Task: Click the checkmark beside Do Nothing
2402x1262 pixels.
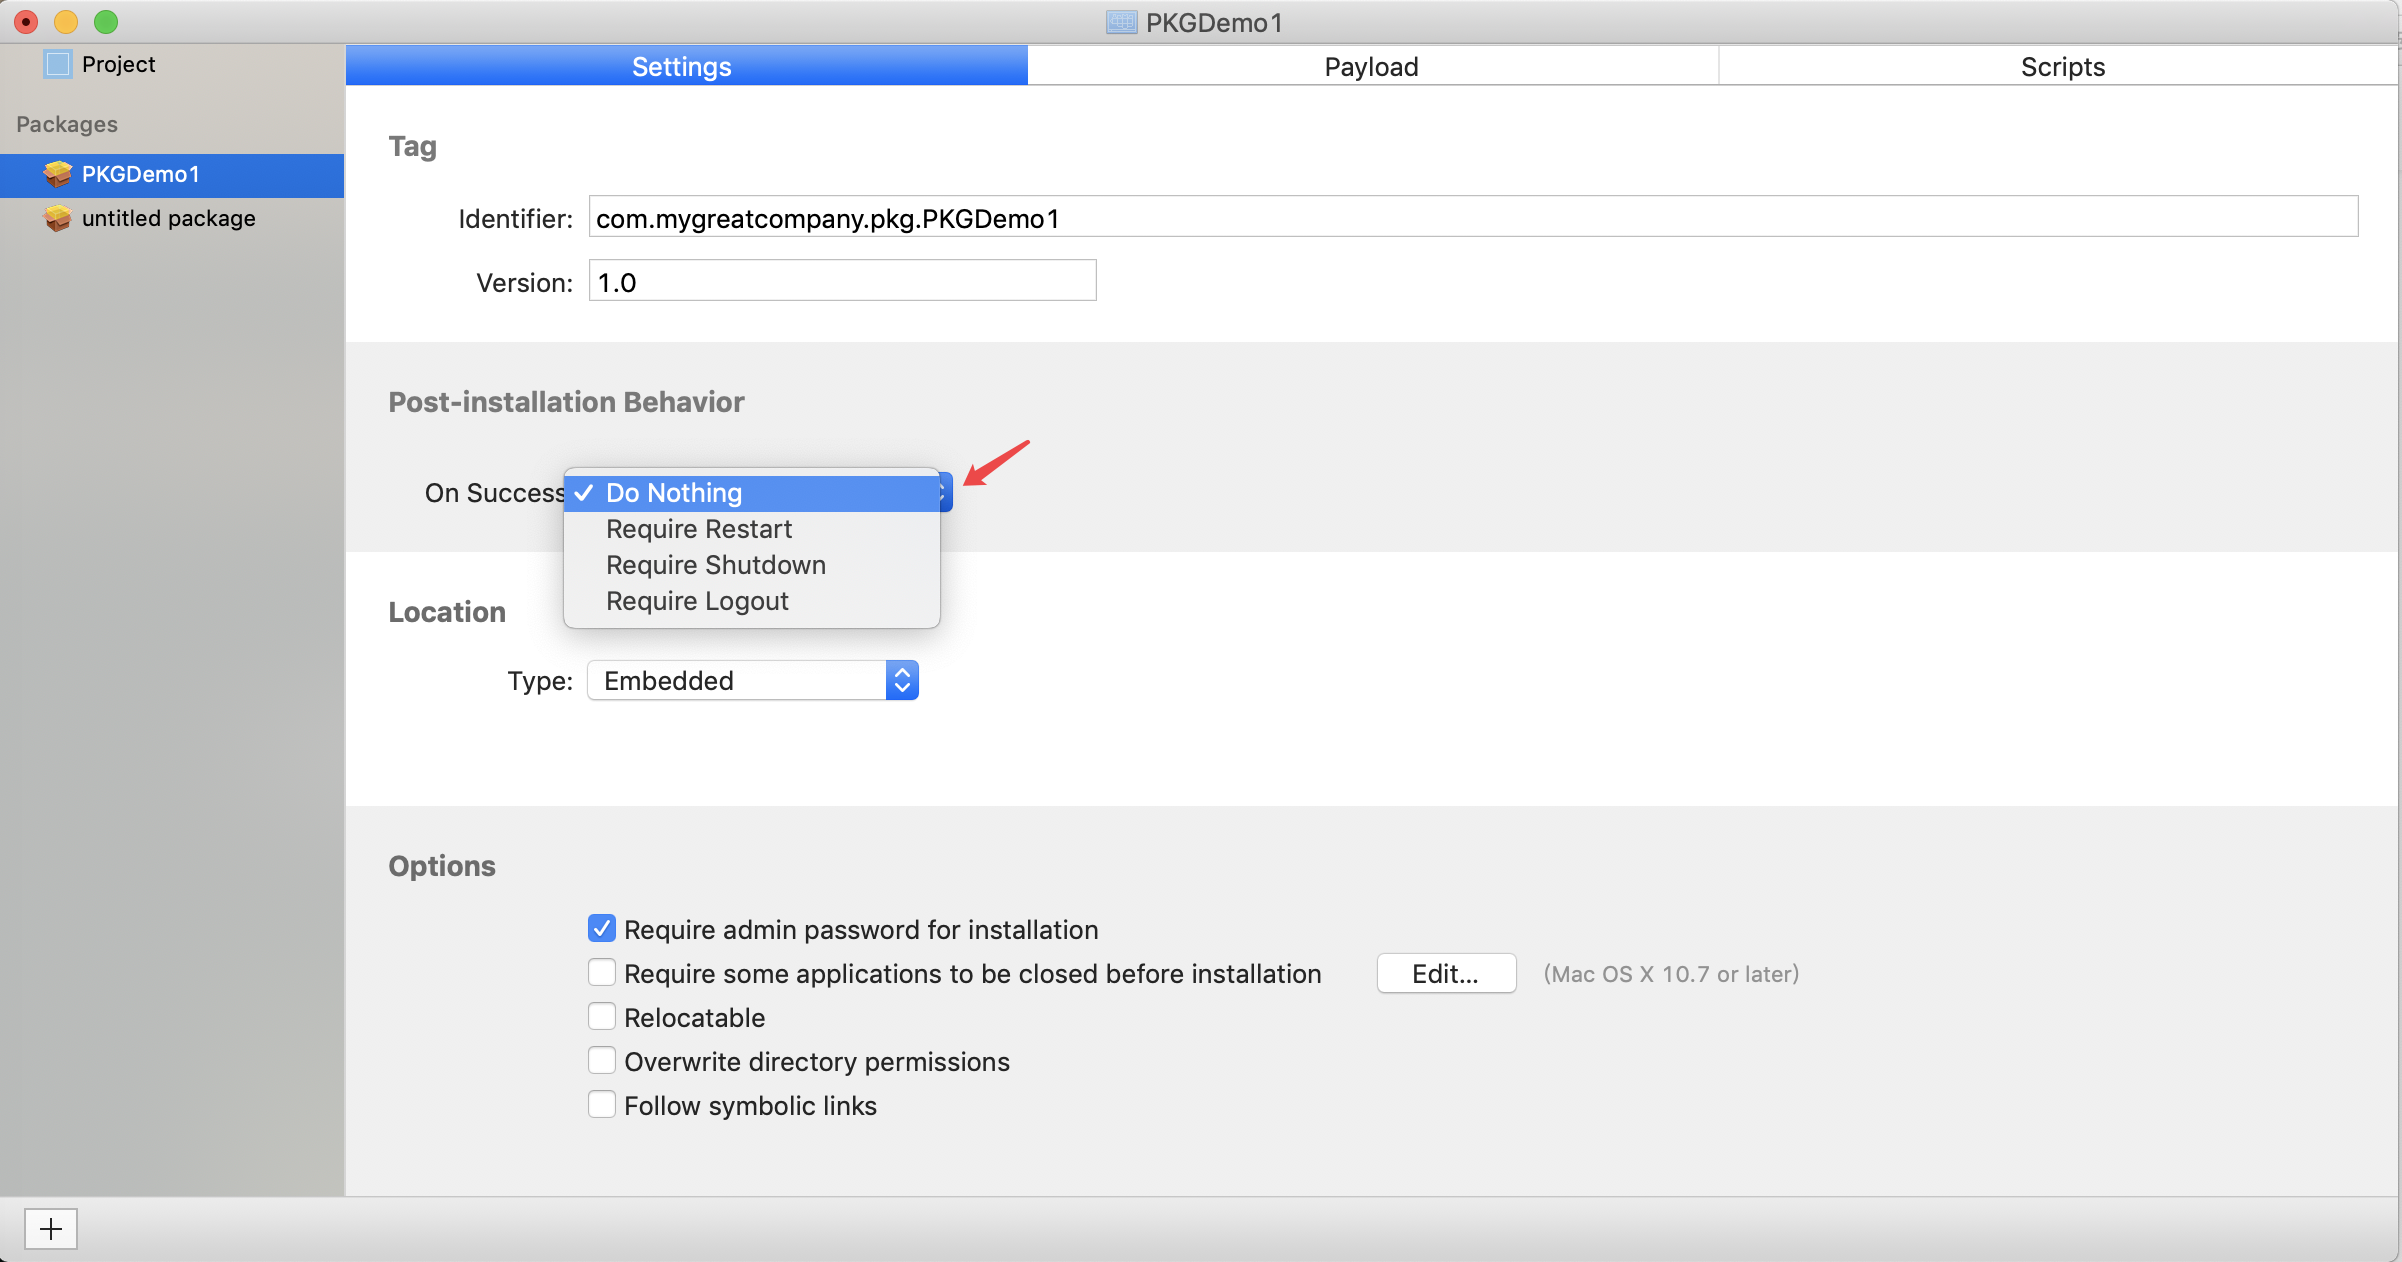Action: (x=585, y=492)
